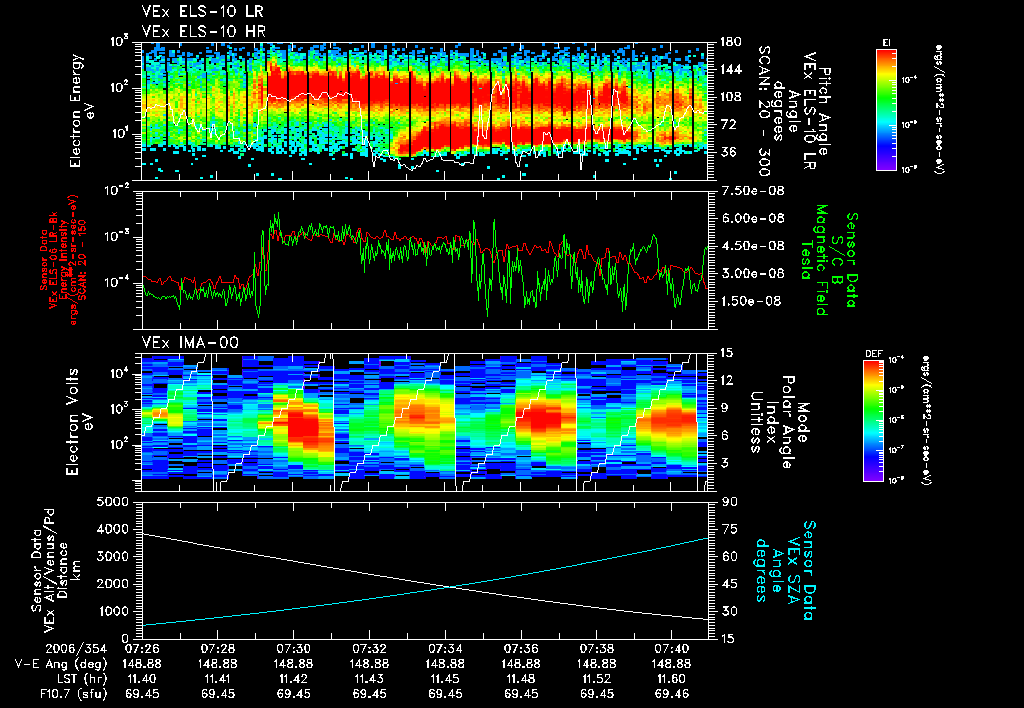Select the 'VEx ELS-10 LR' title text
Viewport: 1024px width, 708px height.
(202, 11)
